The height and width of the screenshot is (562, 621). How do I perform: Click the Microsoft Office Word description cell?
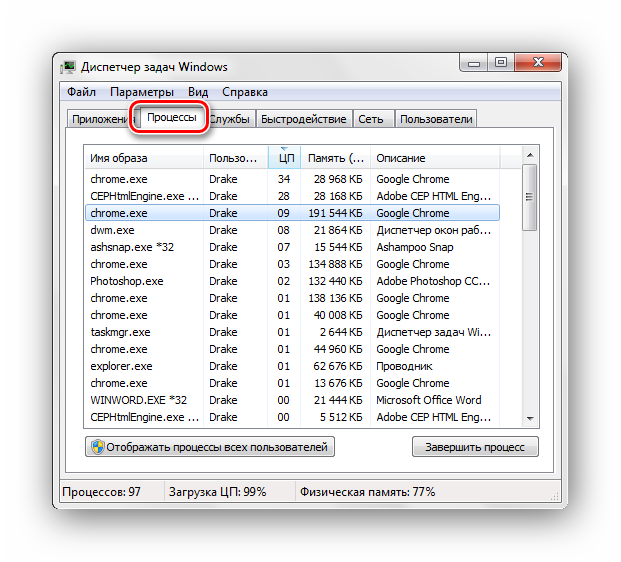(429, 400)
